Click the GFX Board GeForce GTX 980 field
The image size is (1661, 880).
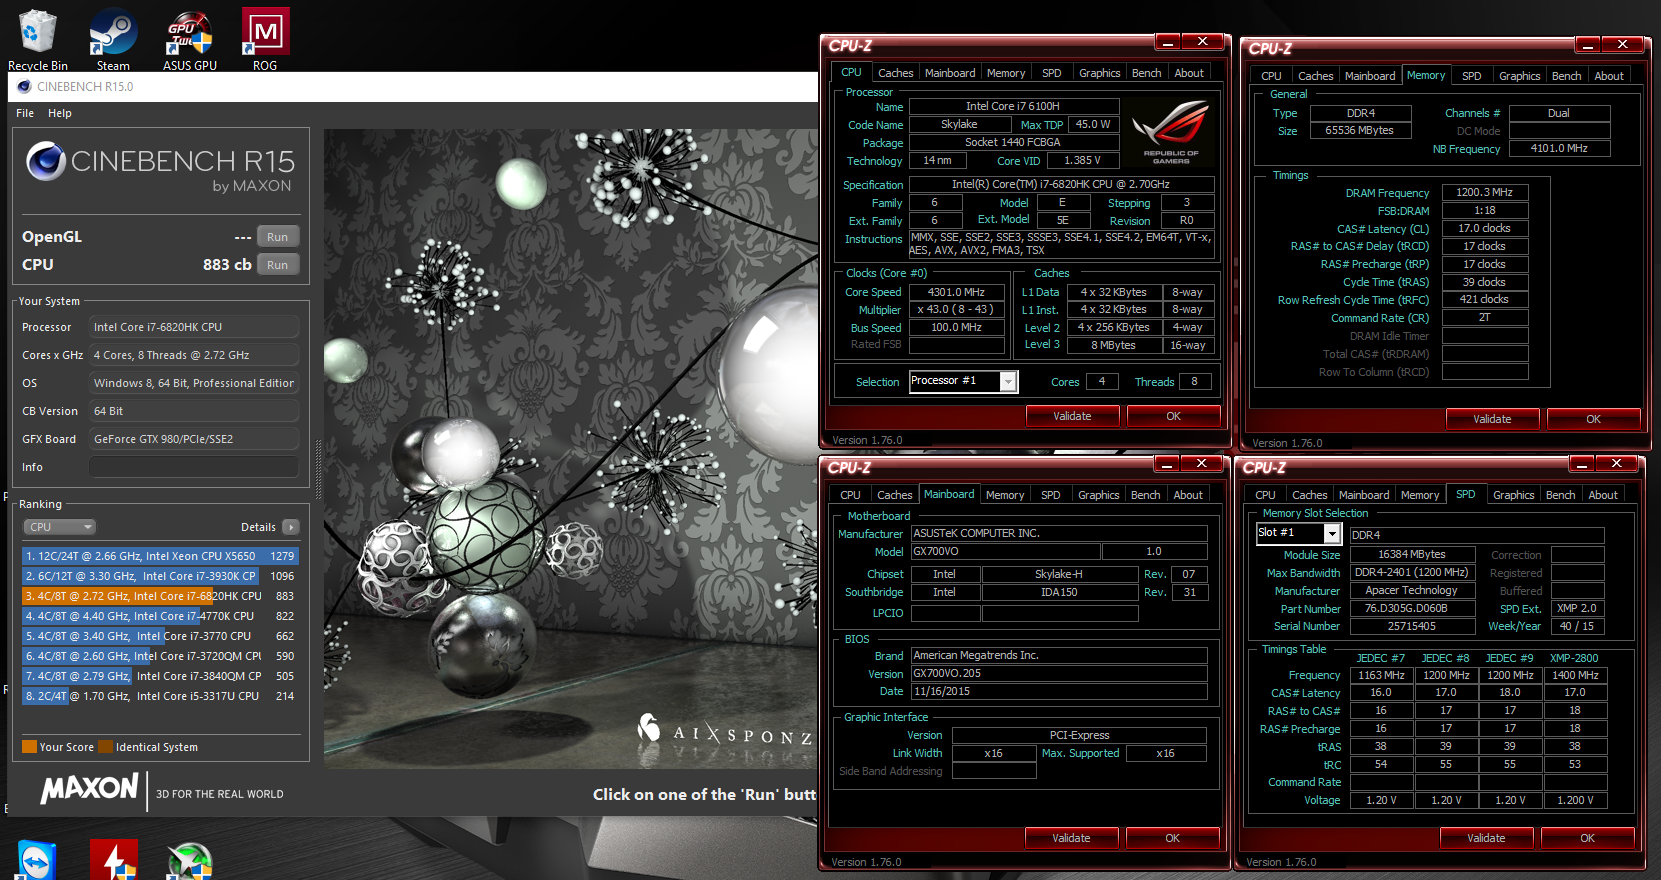[194, 439]
